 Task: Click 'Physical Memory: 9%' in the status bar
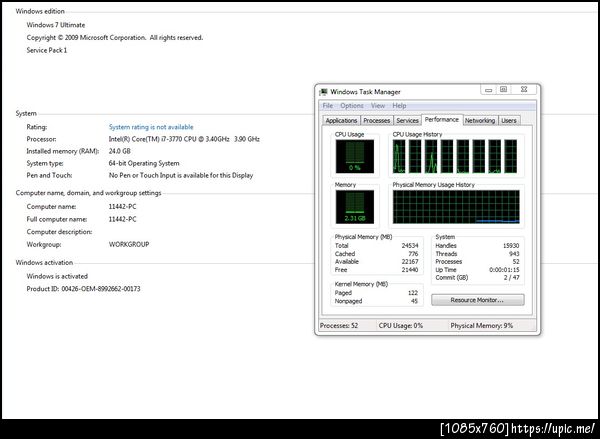481,326
